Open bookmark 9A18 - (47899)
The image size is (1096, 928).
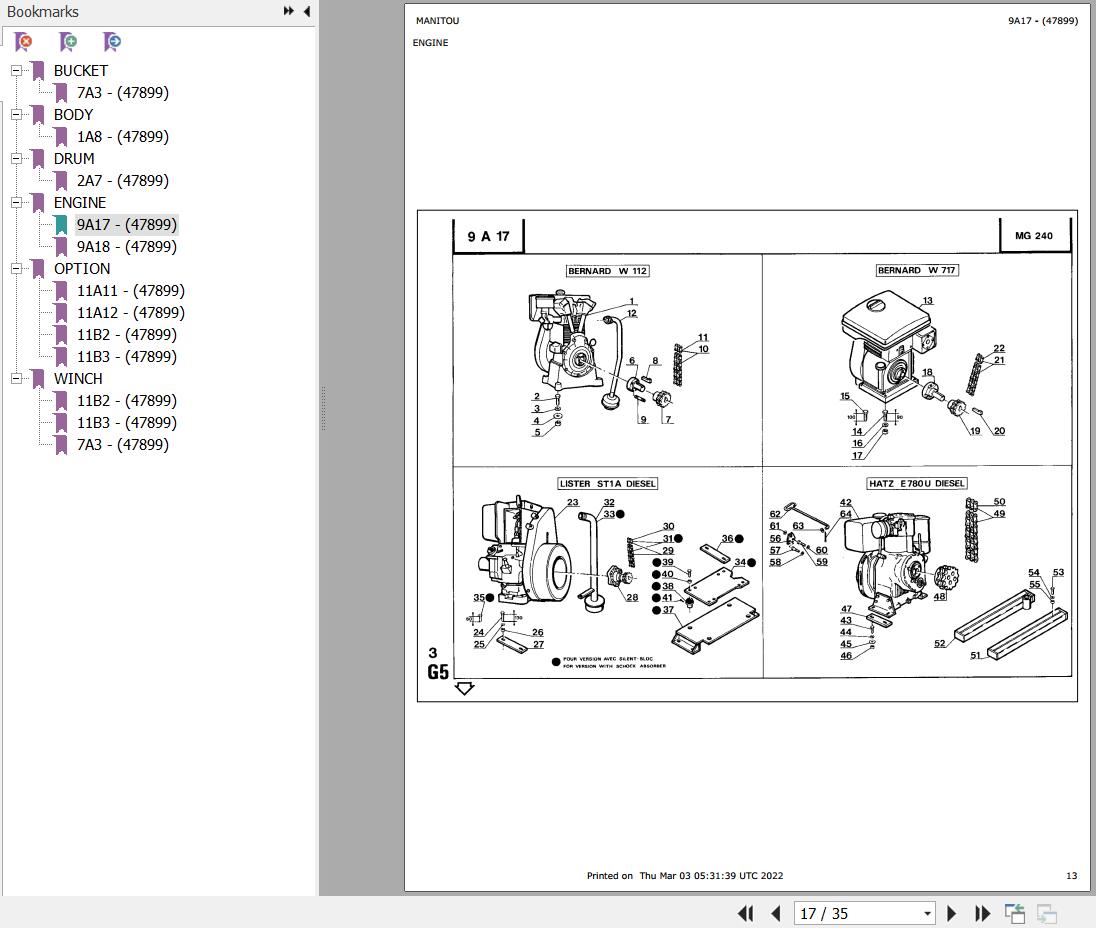[127, 247]
